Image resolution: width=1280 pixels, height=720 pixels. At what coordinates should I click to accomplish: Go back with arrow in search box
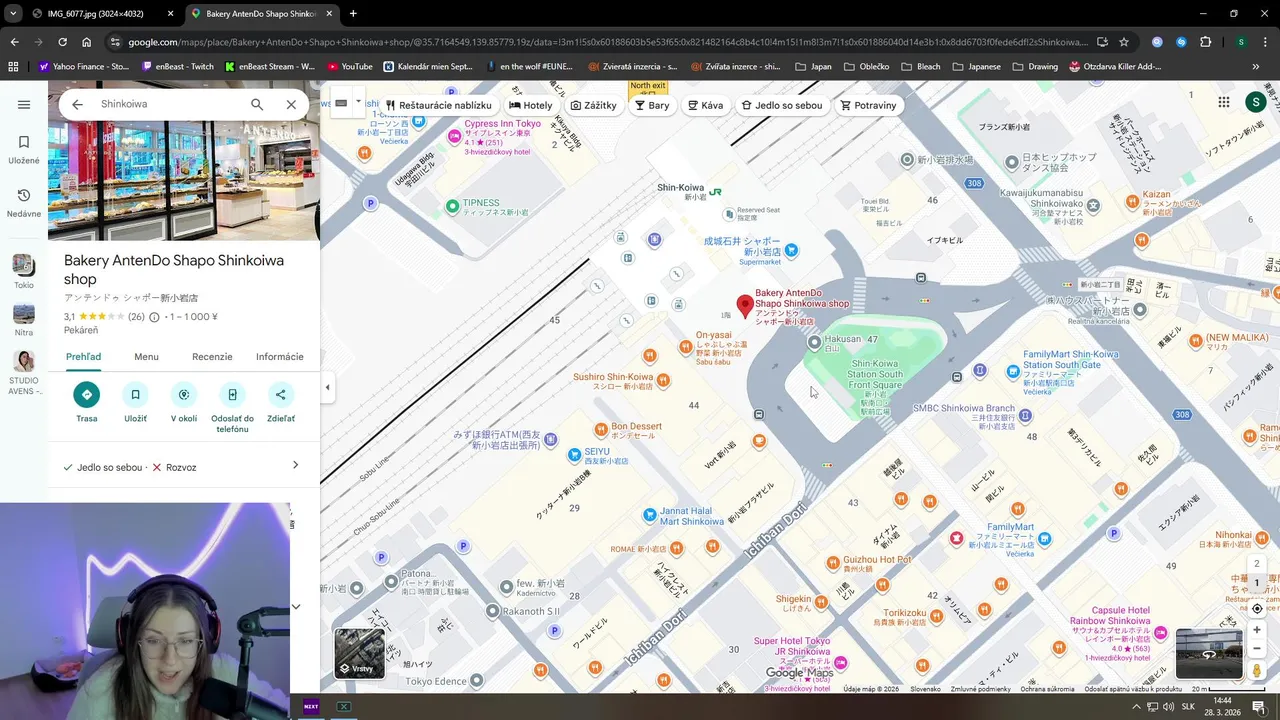[x=77, y=104]
